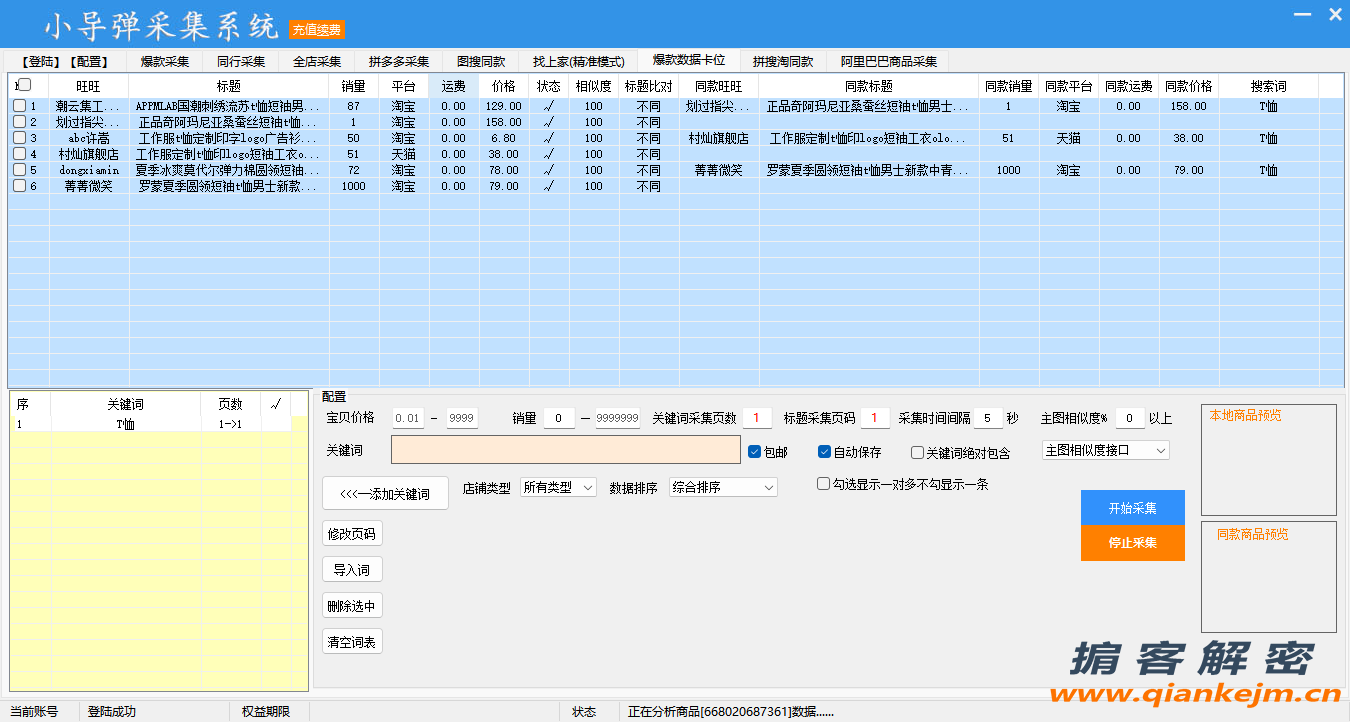Image resolution: width=1350 pixels, height=722 pixels.
Task: Click the 标题采集页码 field
Action: click(x=875, y=418)
